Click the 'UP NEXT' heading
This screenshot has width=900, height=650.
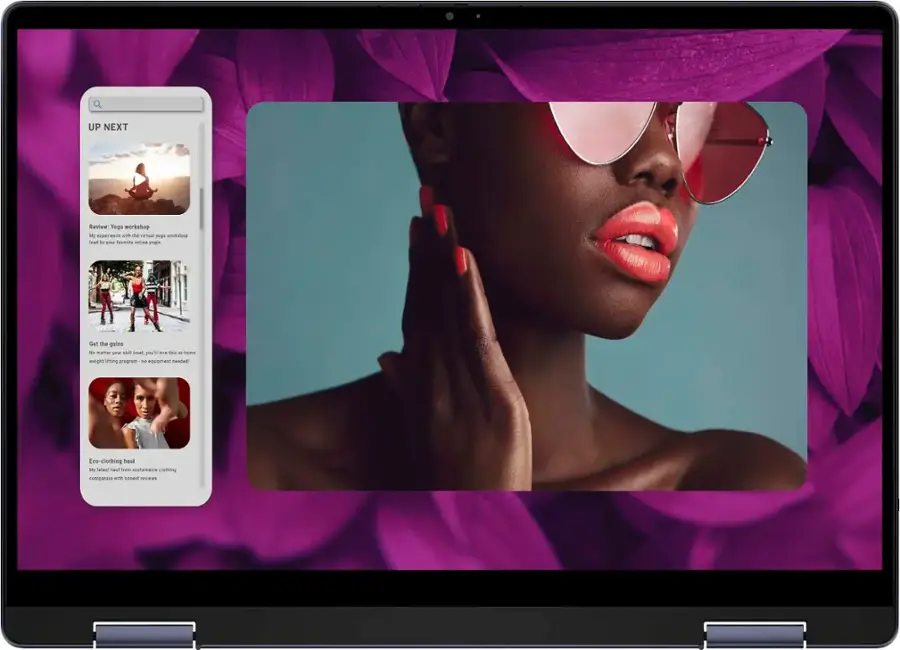[x=108, y=127]
